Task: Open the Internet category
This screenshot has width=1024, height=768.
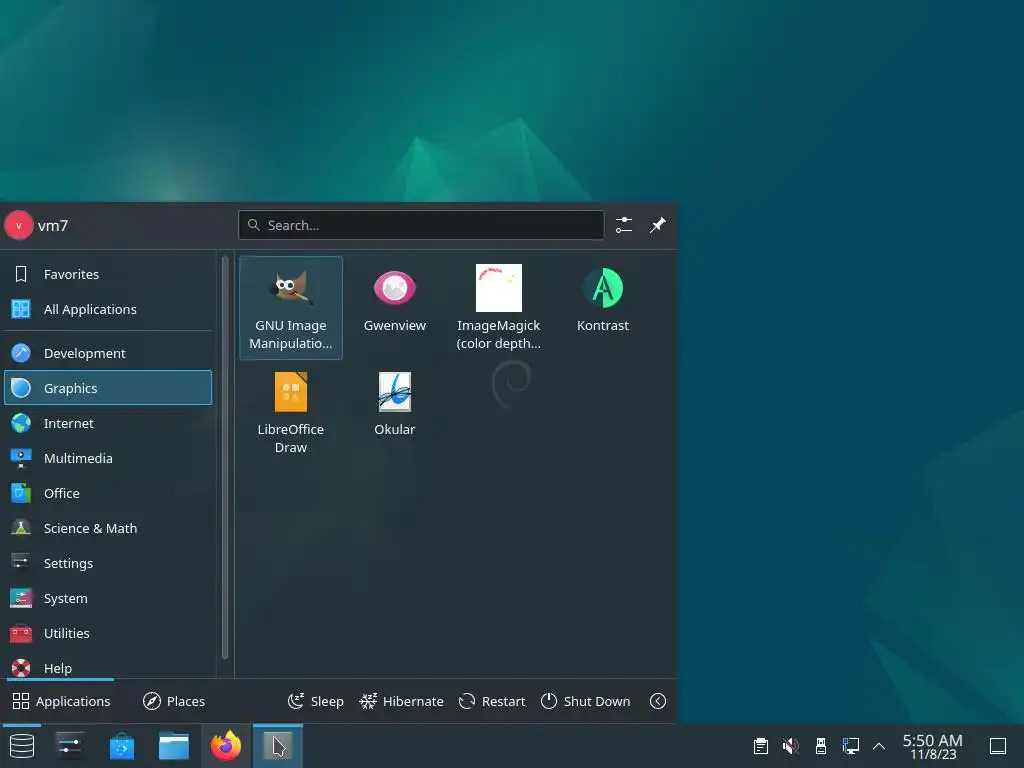Action: pos(108,423)
